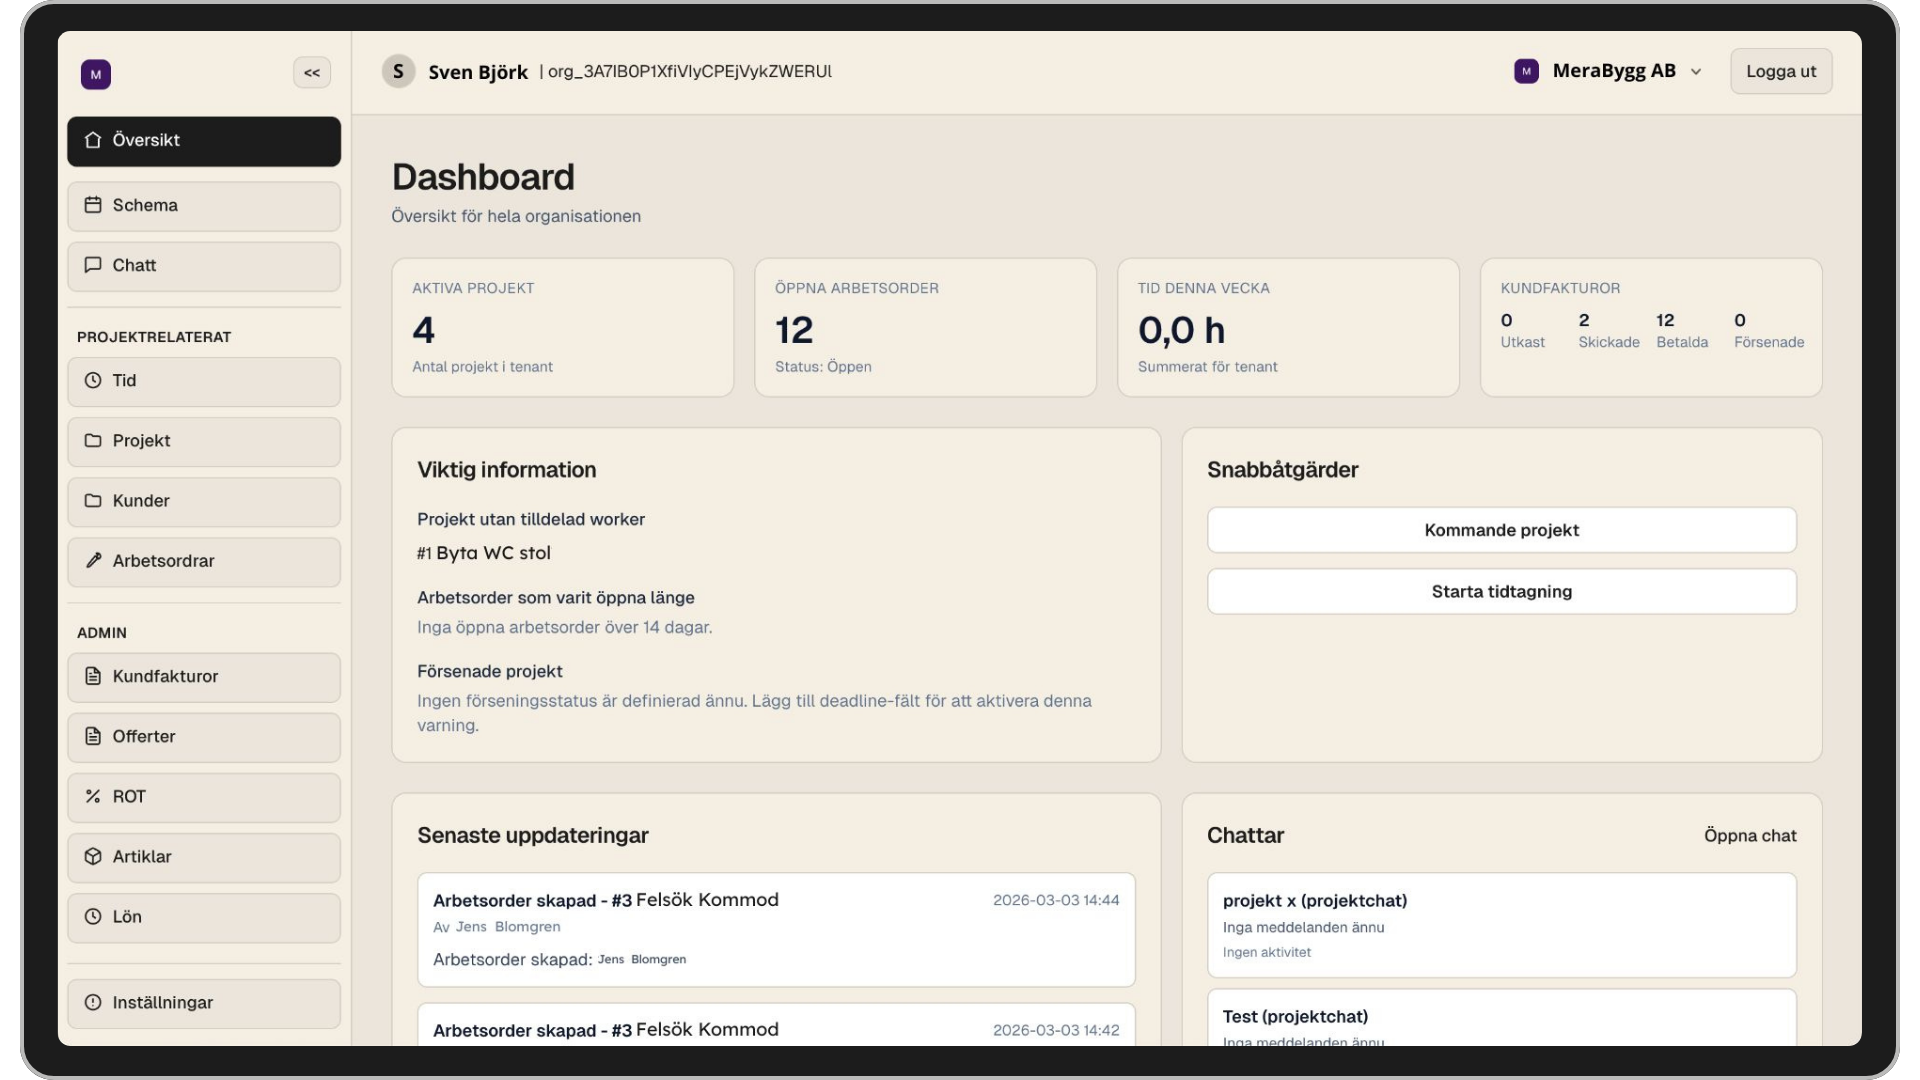Image resolution: width=1920 pixels, height=1080 pixels.
Task: Click the calendar icon for Schema
Action: (93, 205)
